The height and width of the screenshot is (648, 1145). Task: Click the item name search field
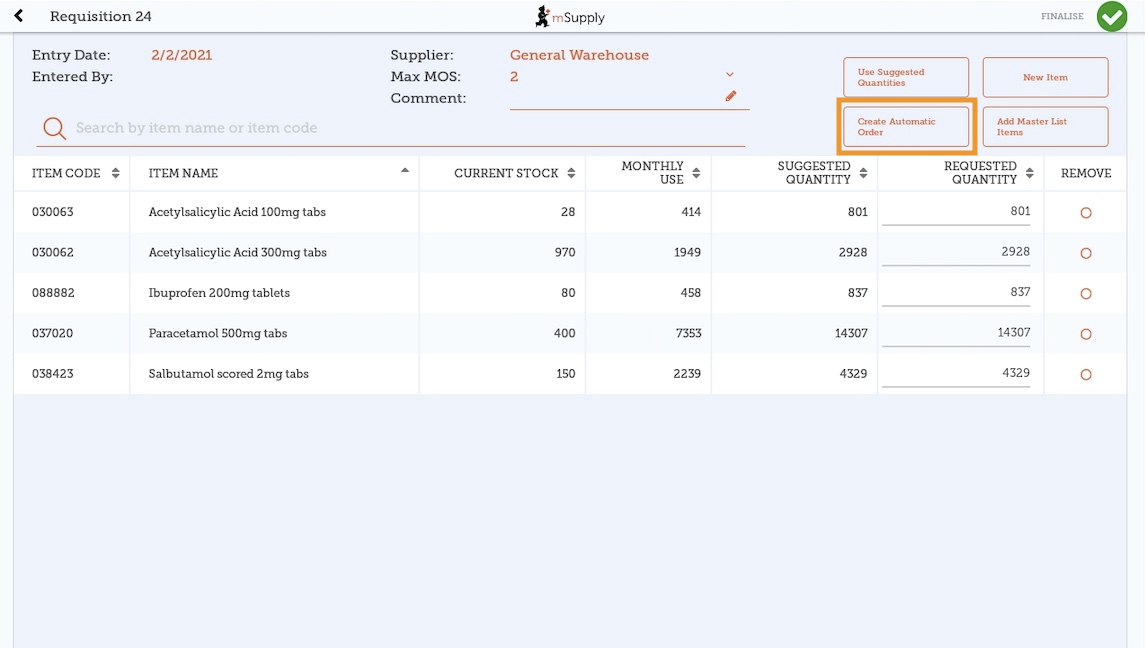click(400, 128)
